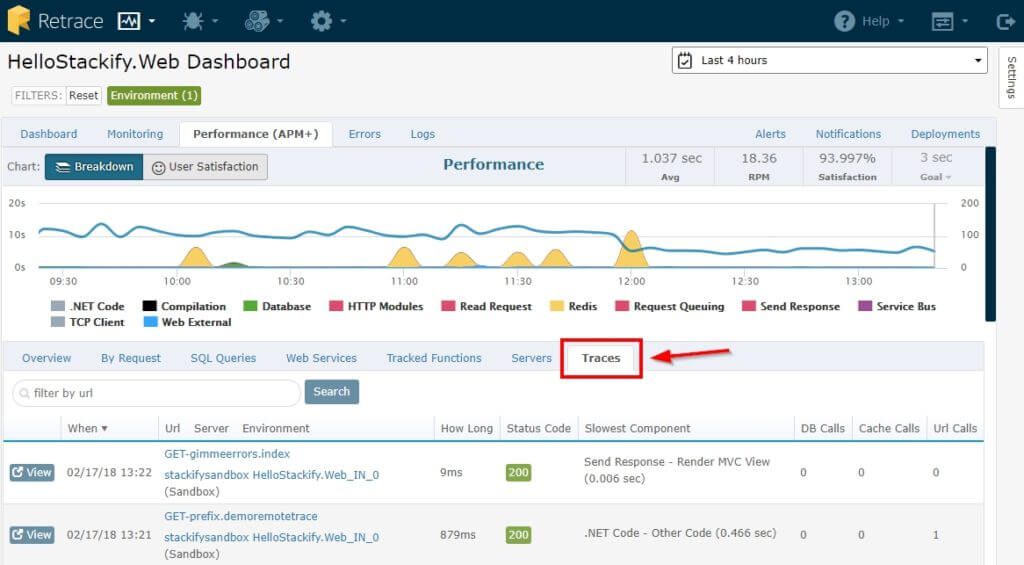Click 200 status badge in 13:22 row
The height and width of the screenshot is (565, 1024).
(519, 472)
